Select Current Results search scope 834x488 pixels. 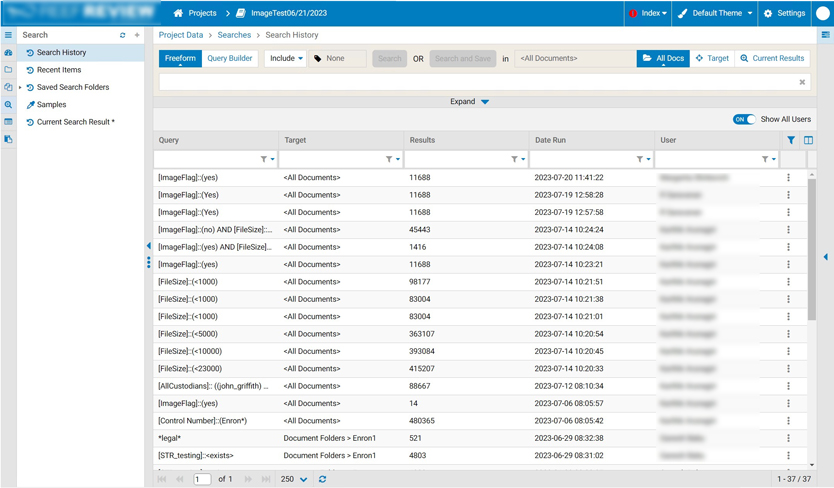[x=772, y=59]
